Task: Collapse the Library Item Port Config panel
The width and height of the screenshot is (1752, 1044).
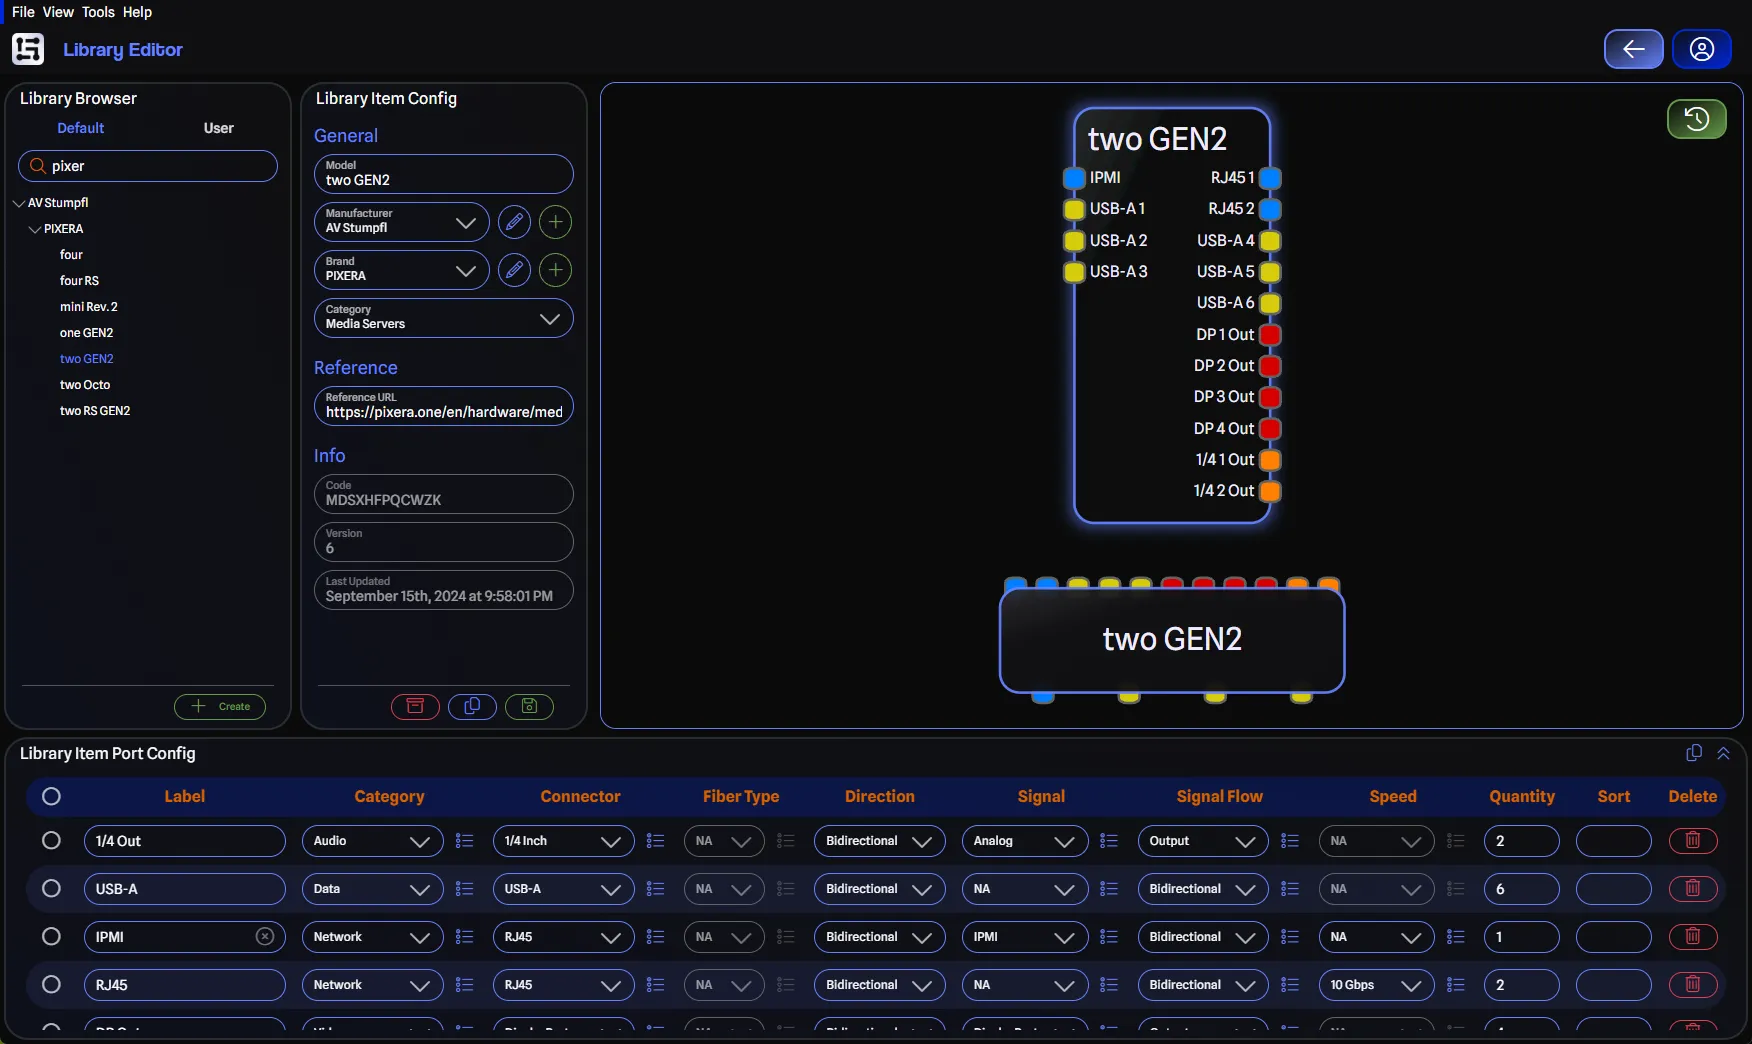Action: point(1723,753)
